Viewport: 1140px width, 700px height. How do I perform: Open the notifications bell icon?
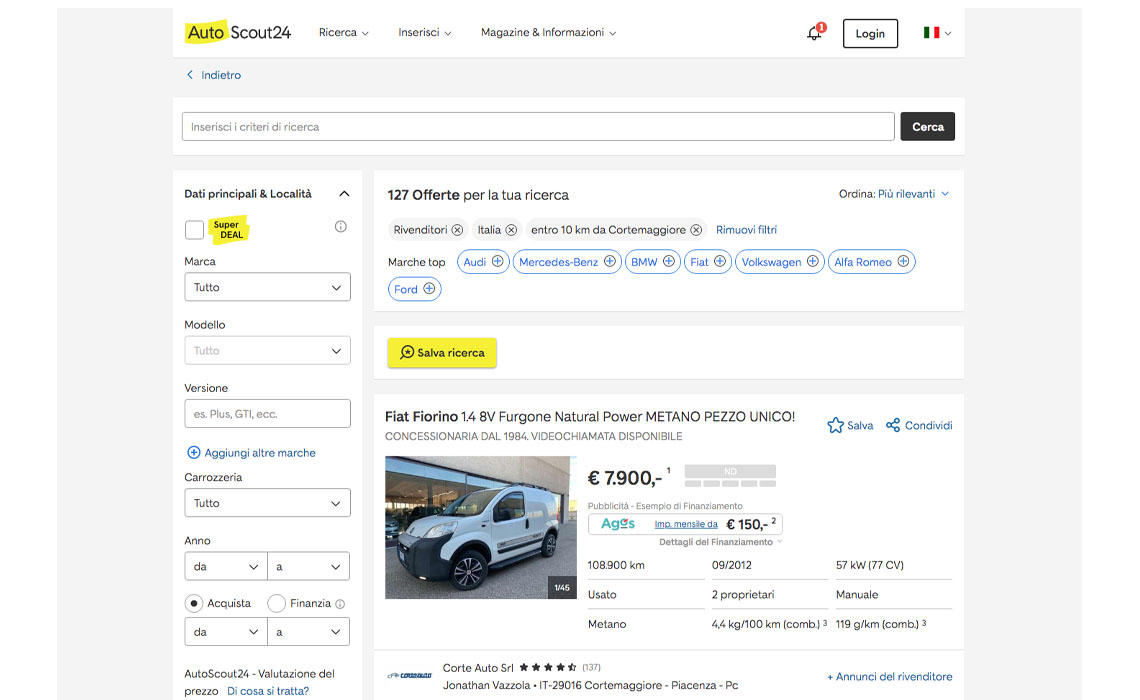click(815, 33)
